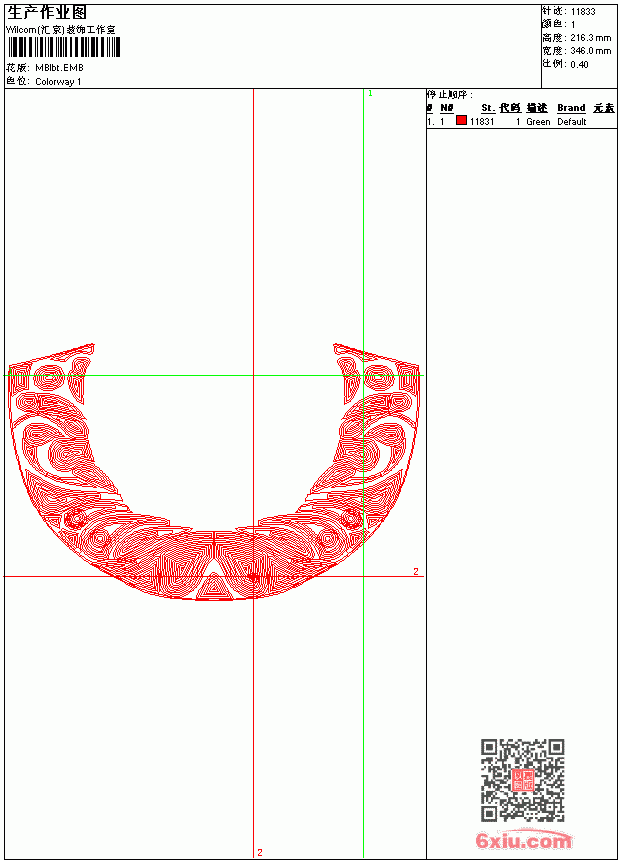Select the width value '346.0 mm'
Image resolution: width=620 pixels, height=860 pixels.
click(590, 51)
